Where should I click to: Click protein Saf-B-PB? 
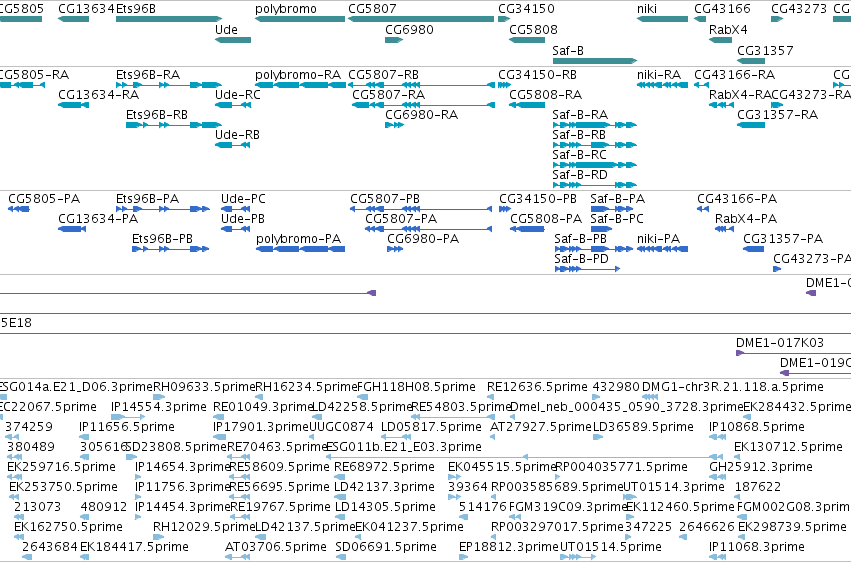pyautogui.click(x=594, y=249)
